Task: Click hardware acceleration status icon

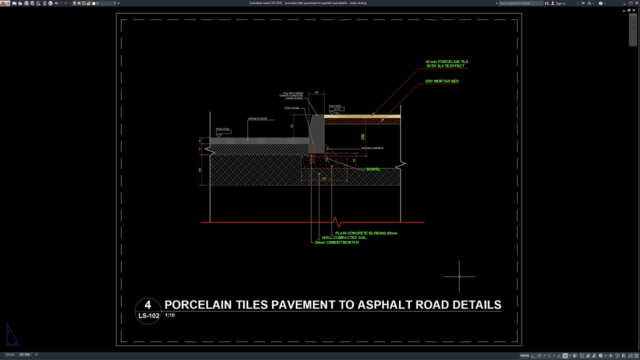Action: coord(623,356)
